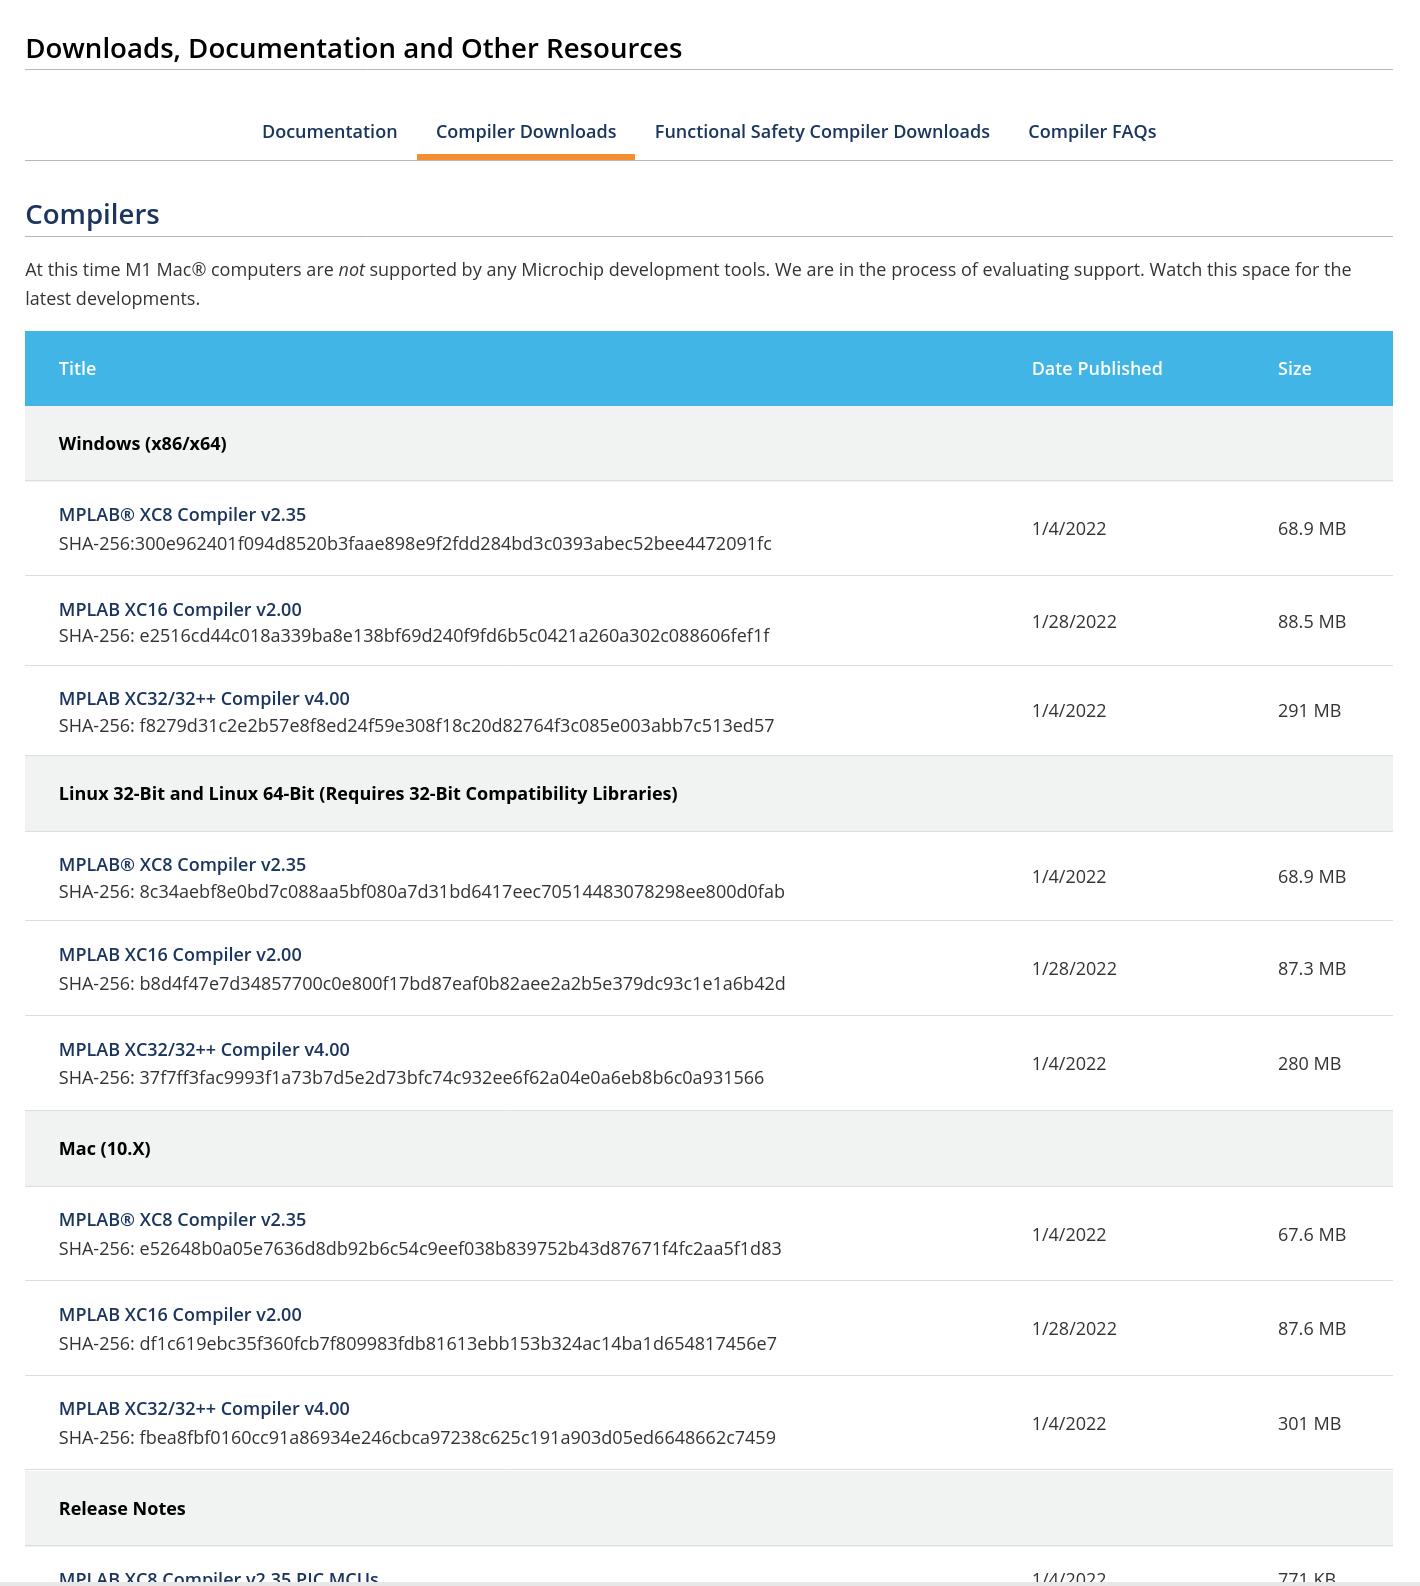The height and width of the screenshot is (1586, 1420).
Task: Click the 67.6 MB size cell
Action: click(x=1312, y=1235)
